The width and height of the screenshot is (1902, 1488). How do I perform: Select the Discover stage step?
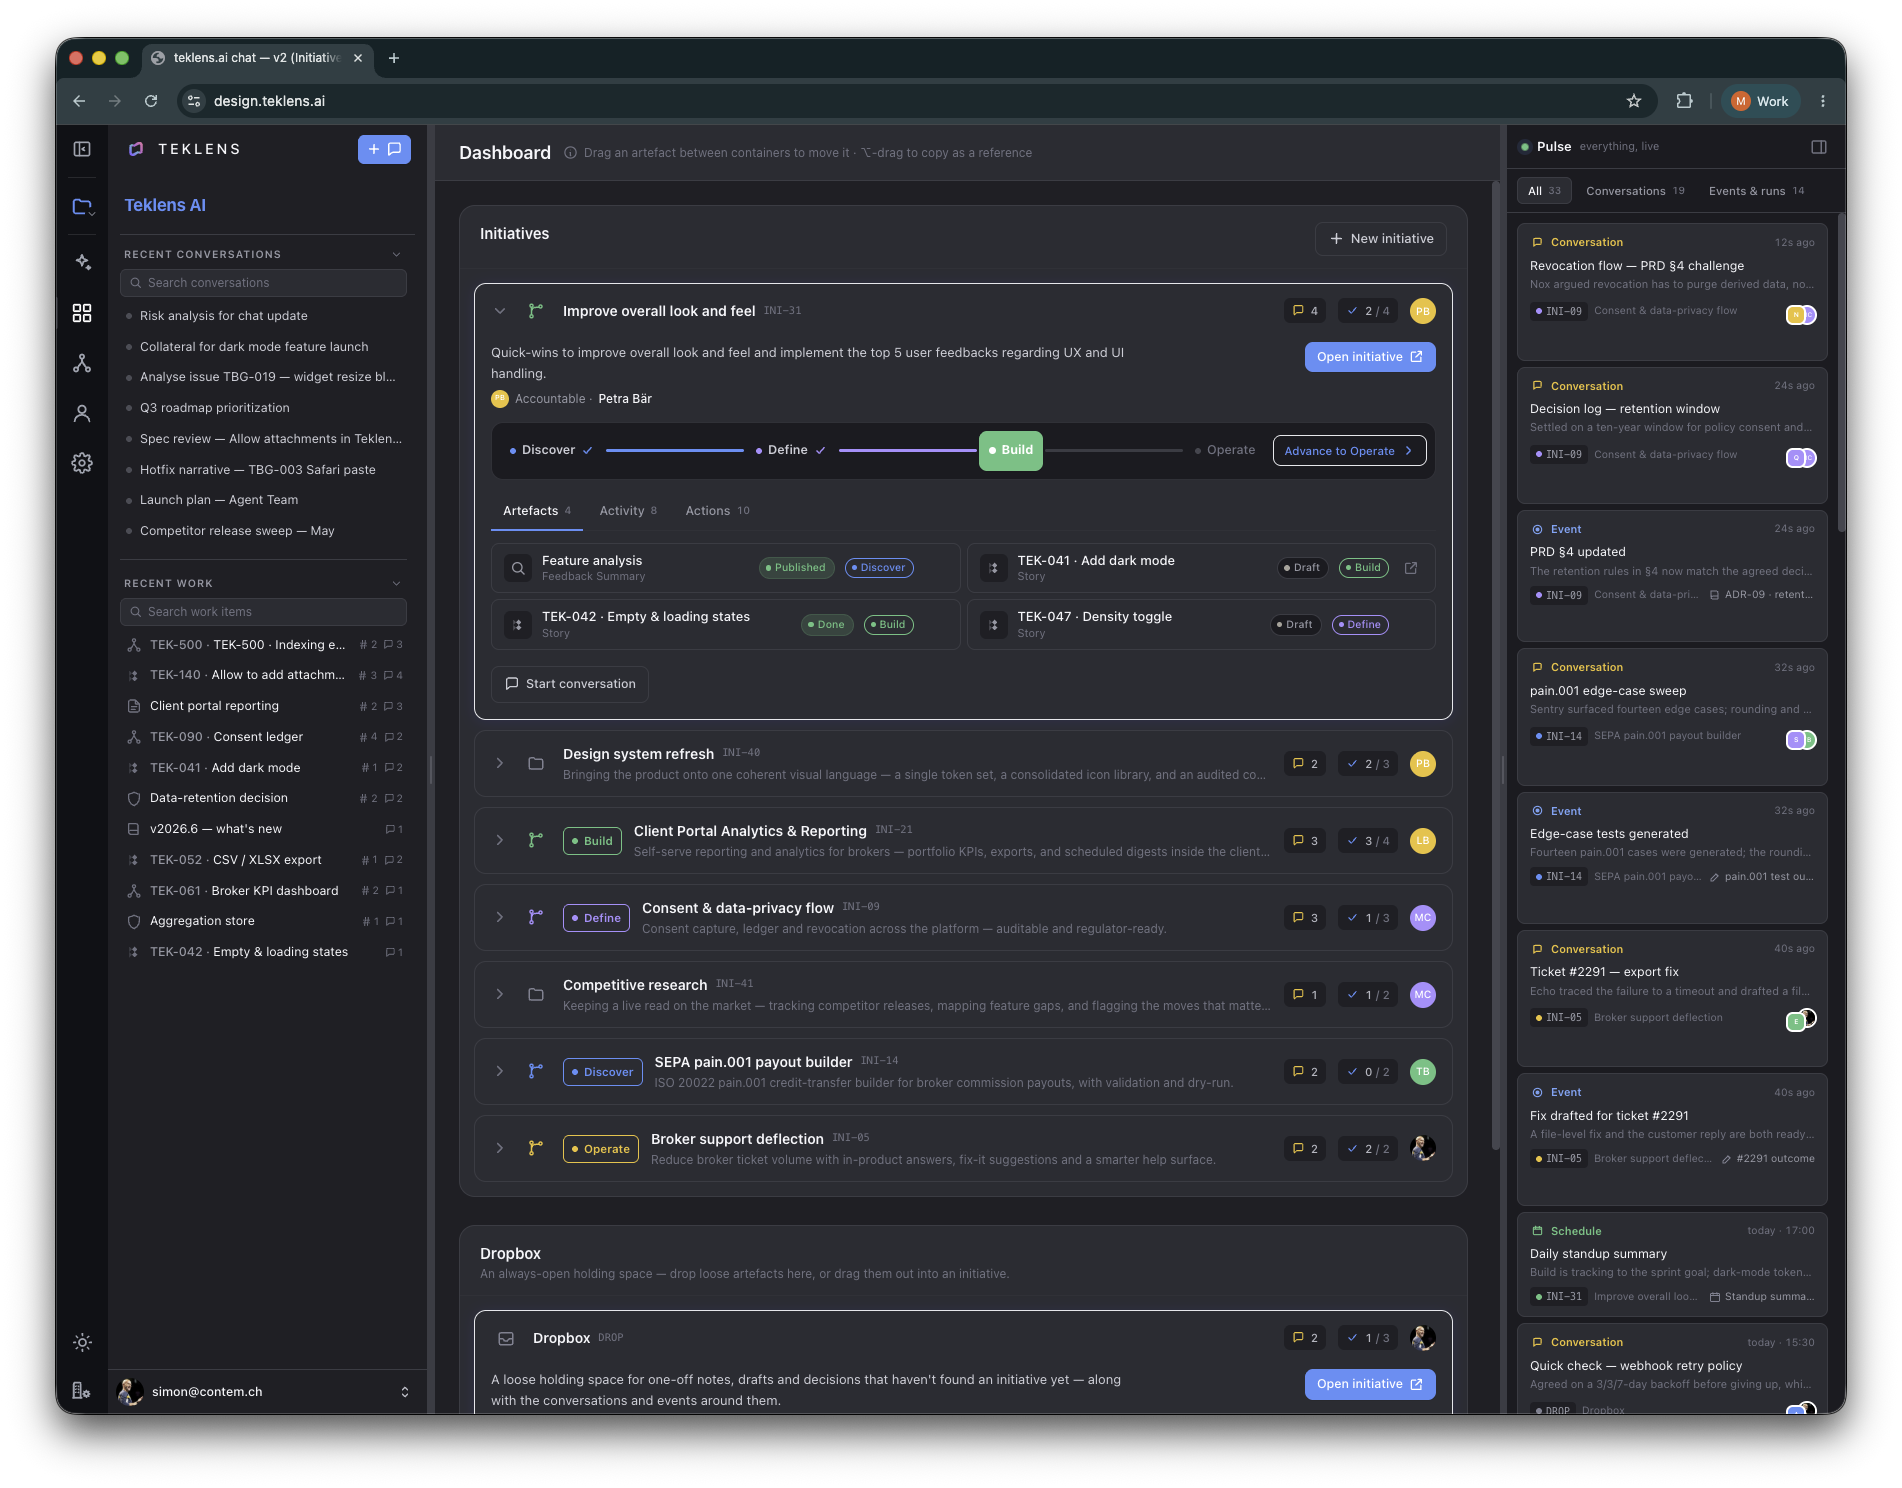551,450
